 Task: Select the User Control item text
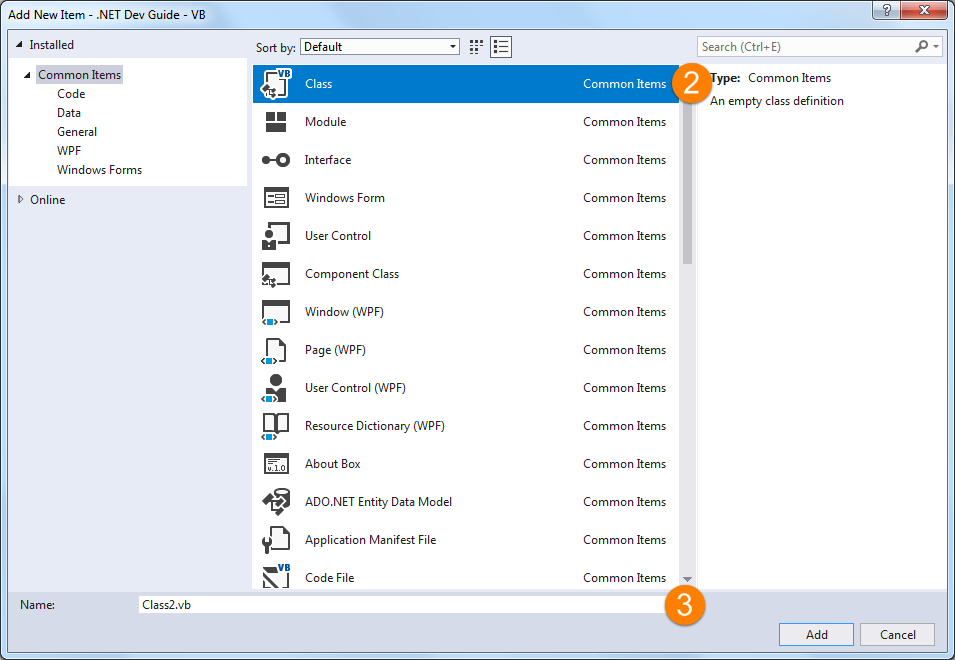(x=338, y=236)
